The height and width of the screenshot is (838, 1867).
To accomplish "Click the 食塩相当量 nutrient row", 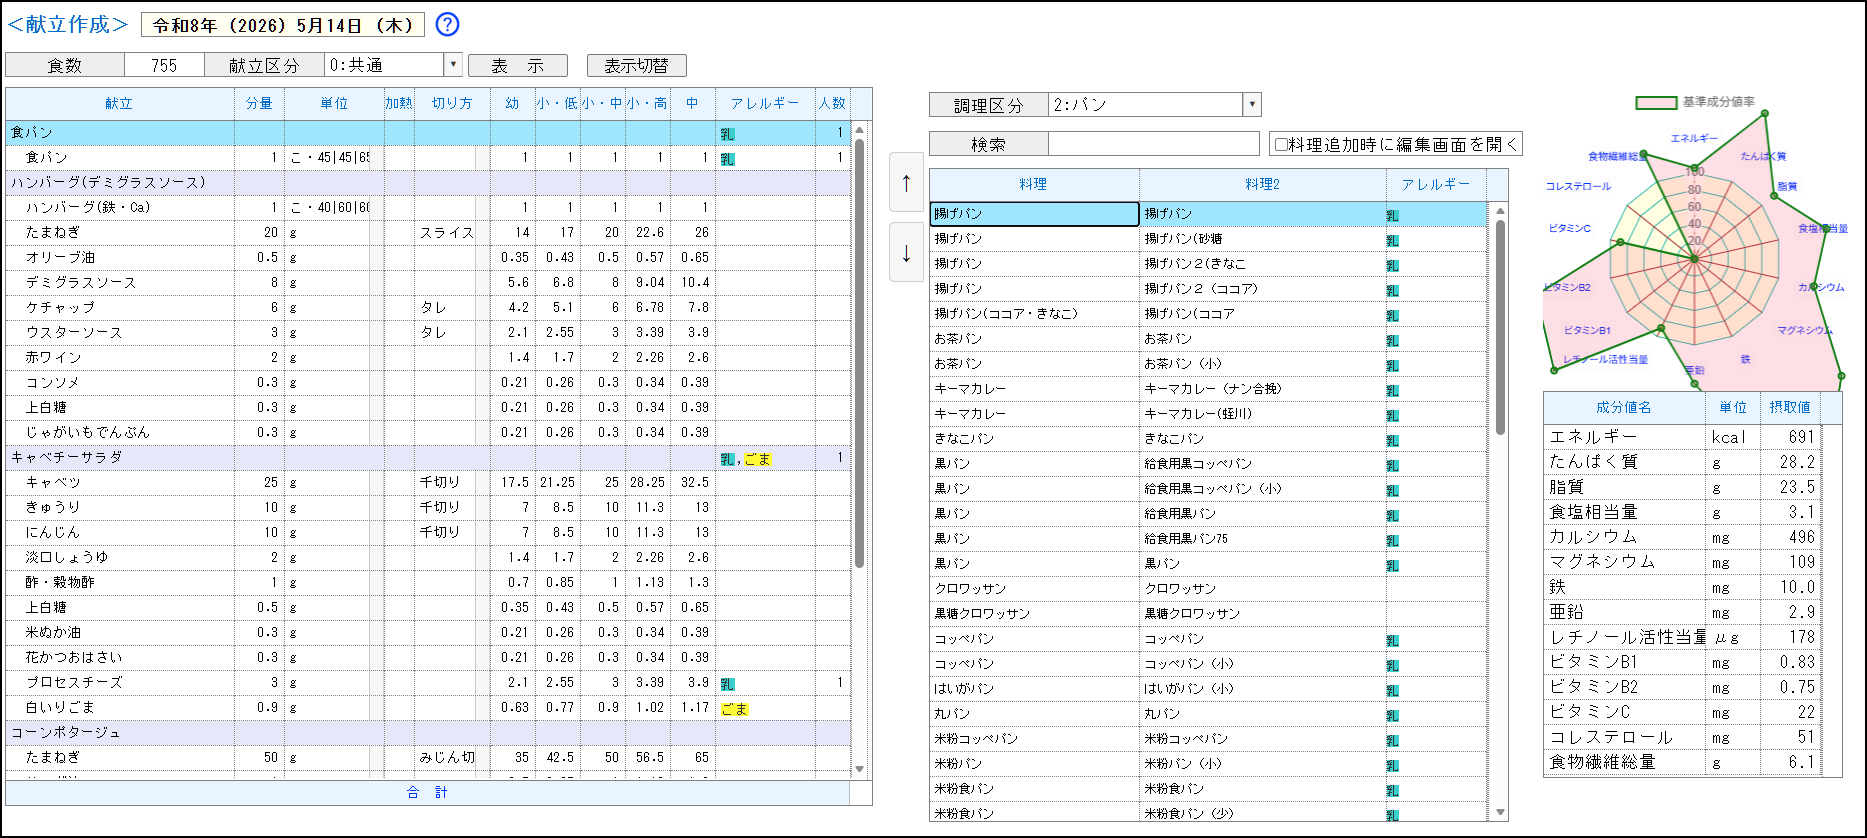I will (x=1682, y=512).
